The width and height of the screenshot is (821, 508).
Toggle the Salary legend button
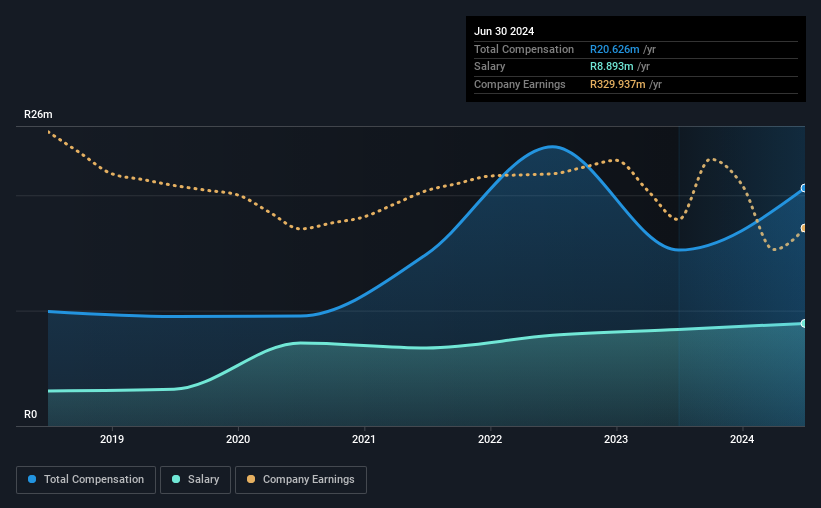195,480
